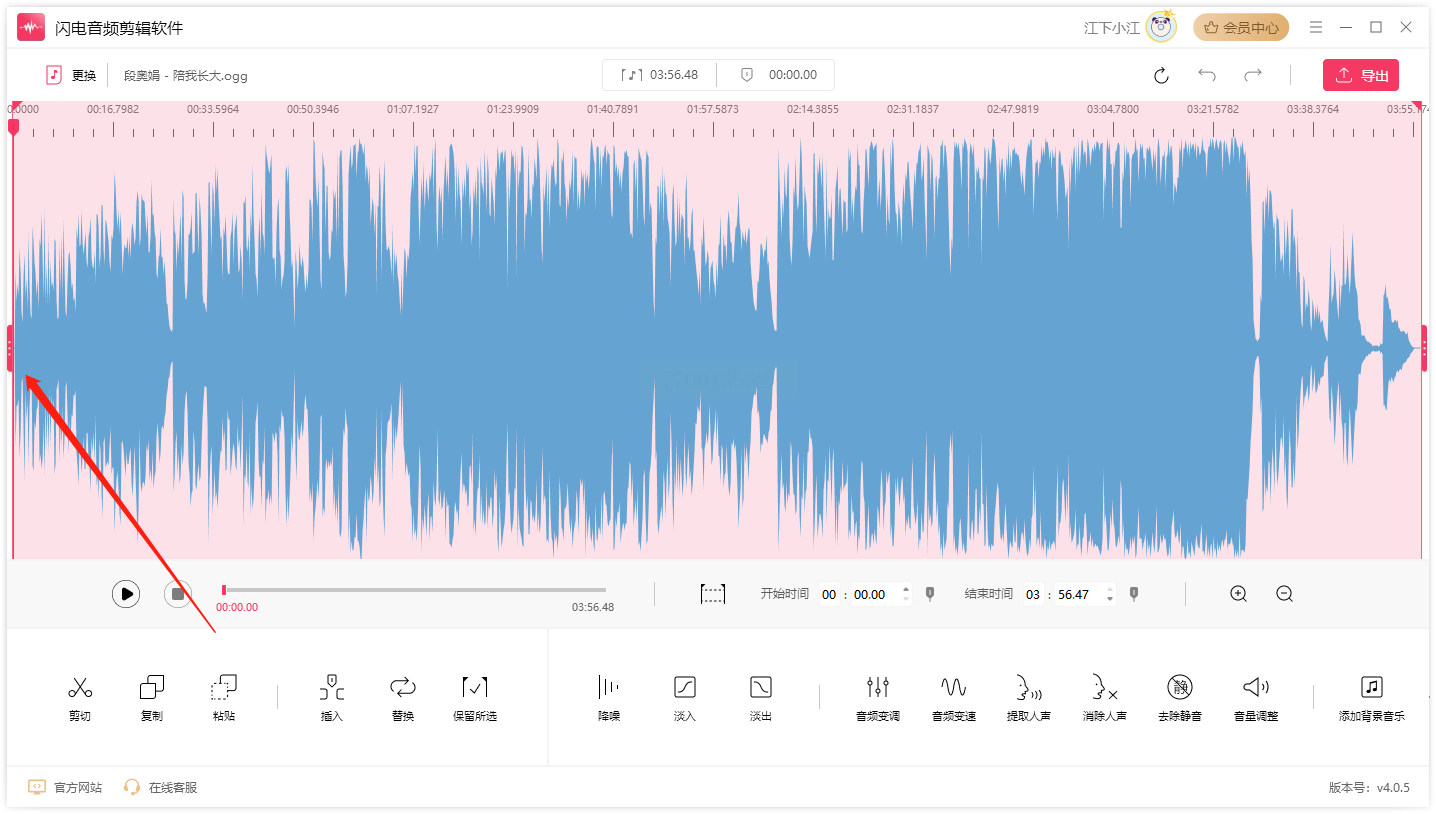The width and height of the screenshot is (1436, 814).
Task: Click the redo arrow in the top toolbar
Action: (x=1253, y=75)
